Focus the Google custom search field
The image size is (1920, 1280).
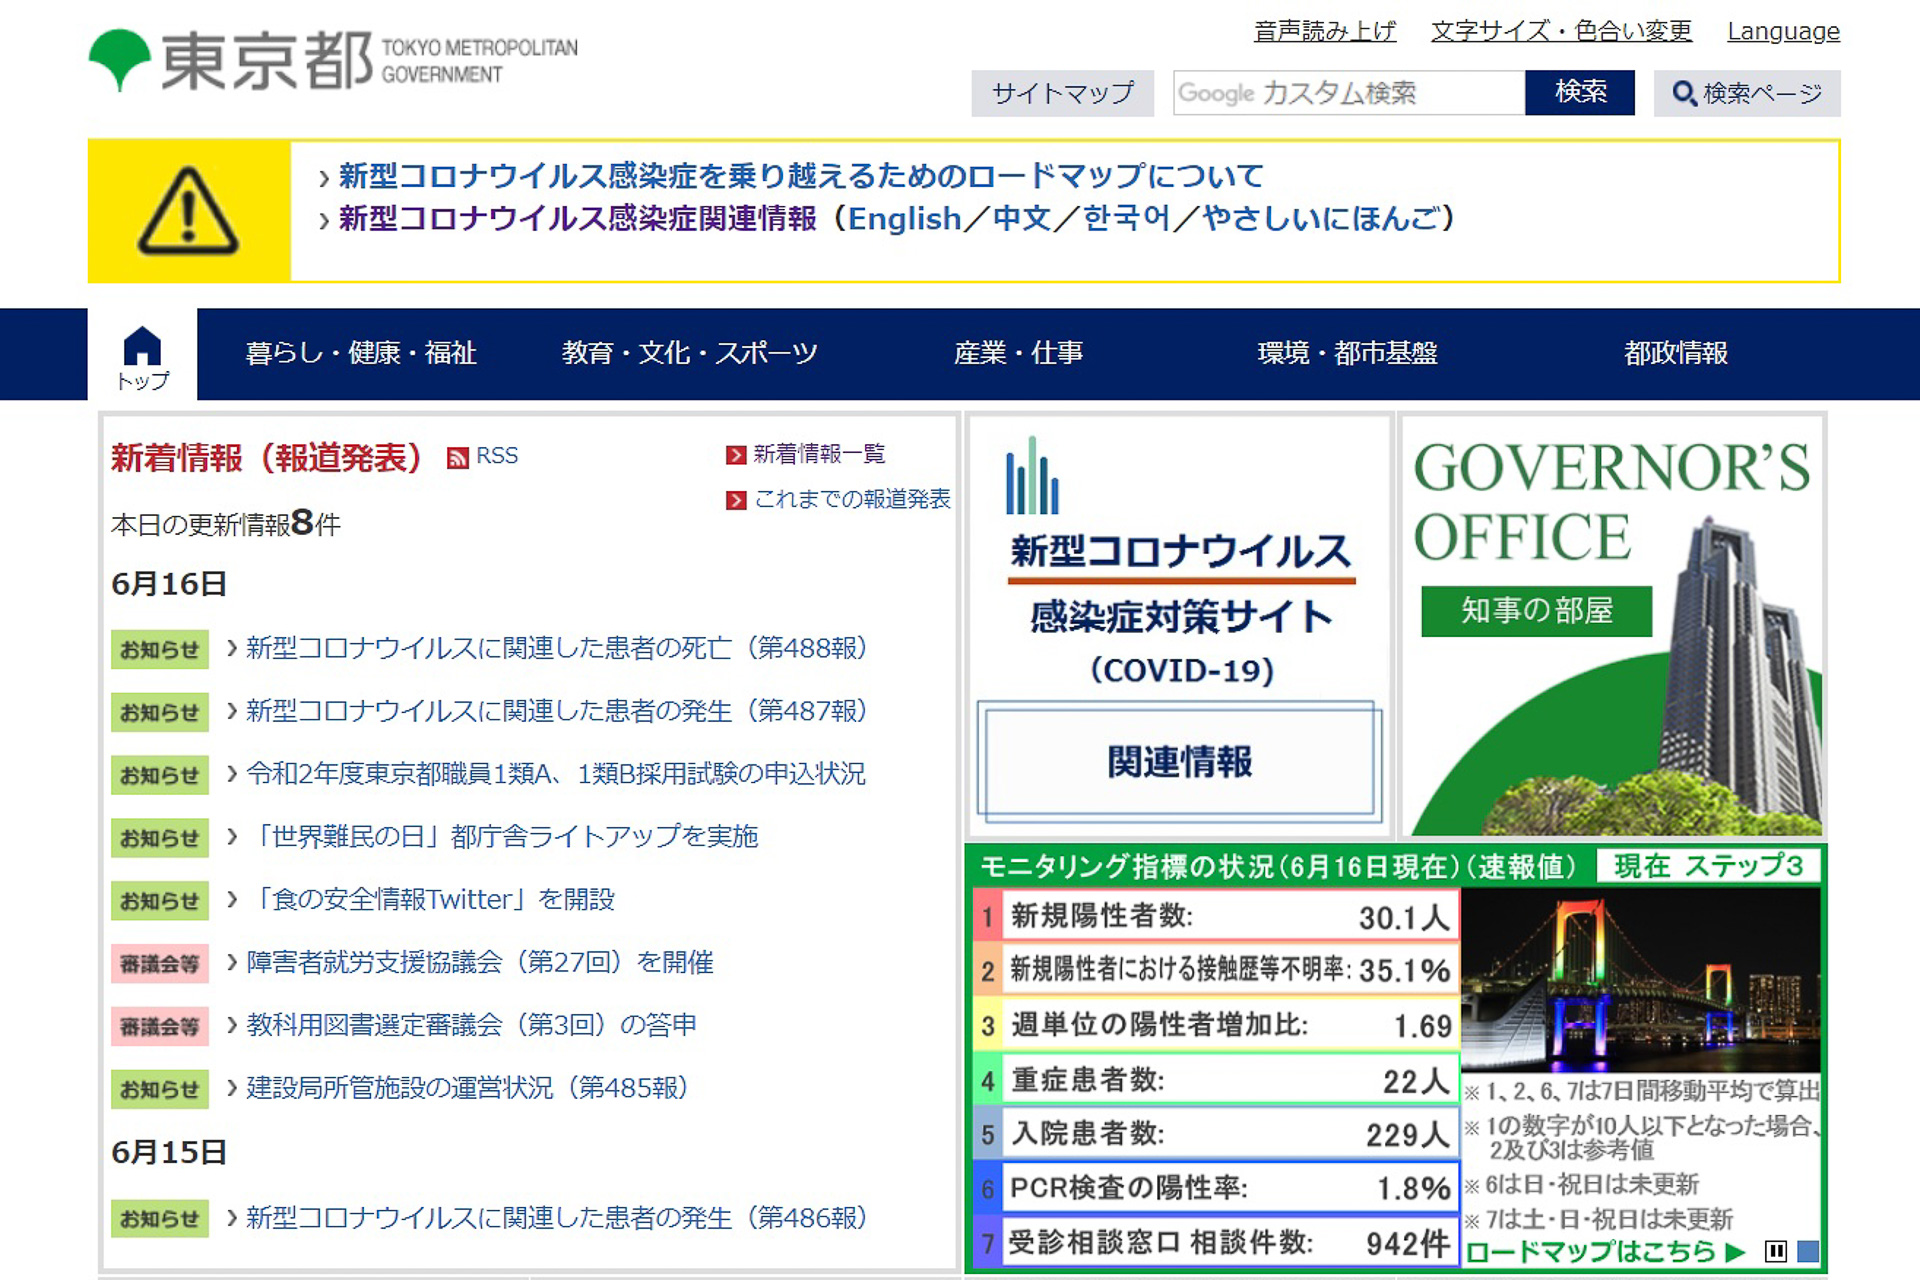pyautogui.click(x=1348, y=93)
